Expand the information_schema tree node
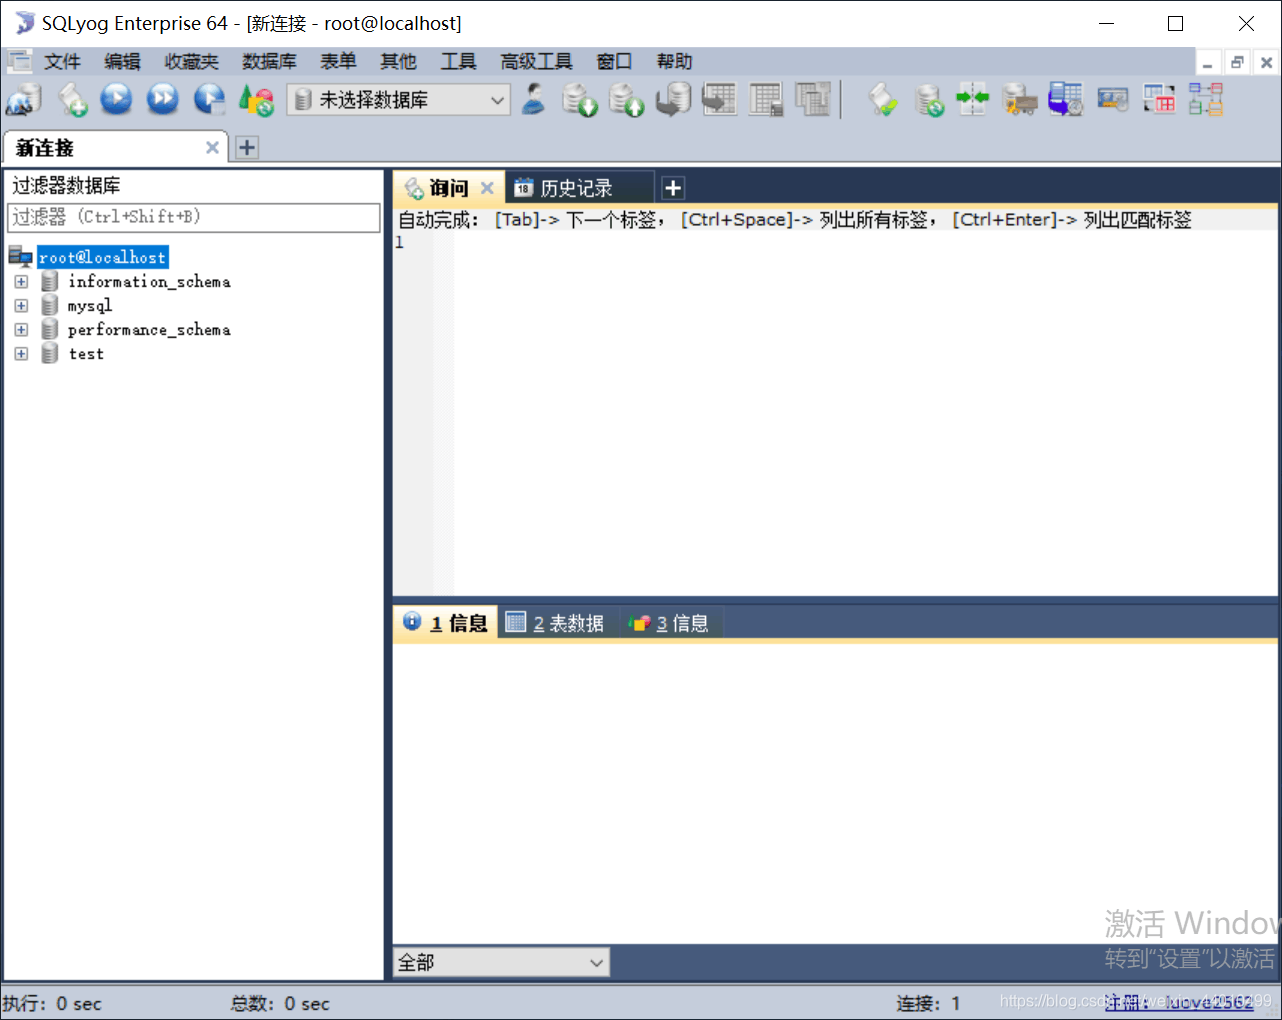Image resolution: width=1282 pixels, height=1020 pixels. click(21, 282)
